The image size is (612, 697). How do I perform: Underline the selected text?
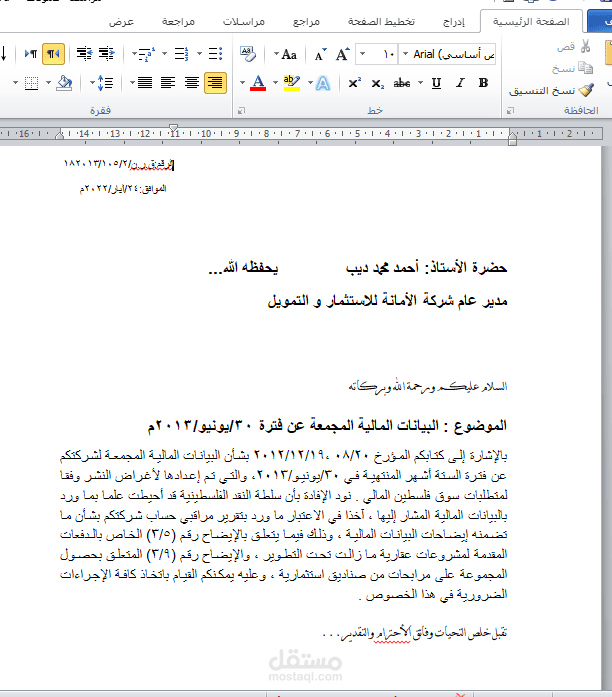pos(436,83)
